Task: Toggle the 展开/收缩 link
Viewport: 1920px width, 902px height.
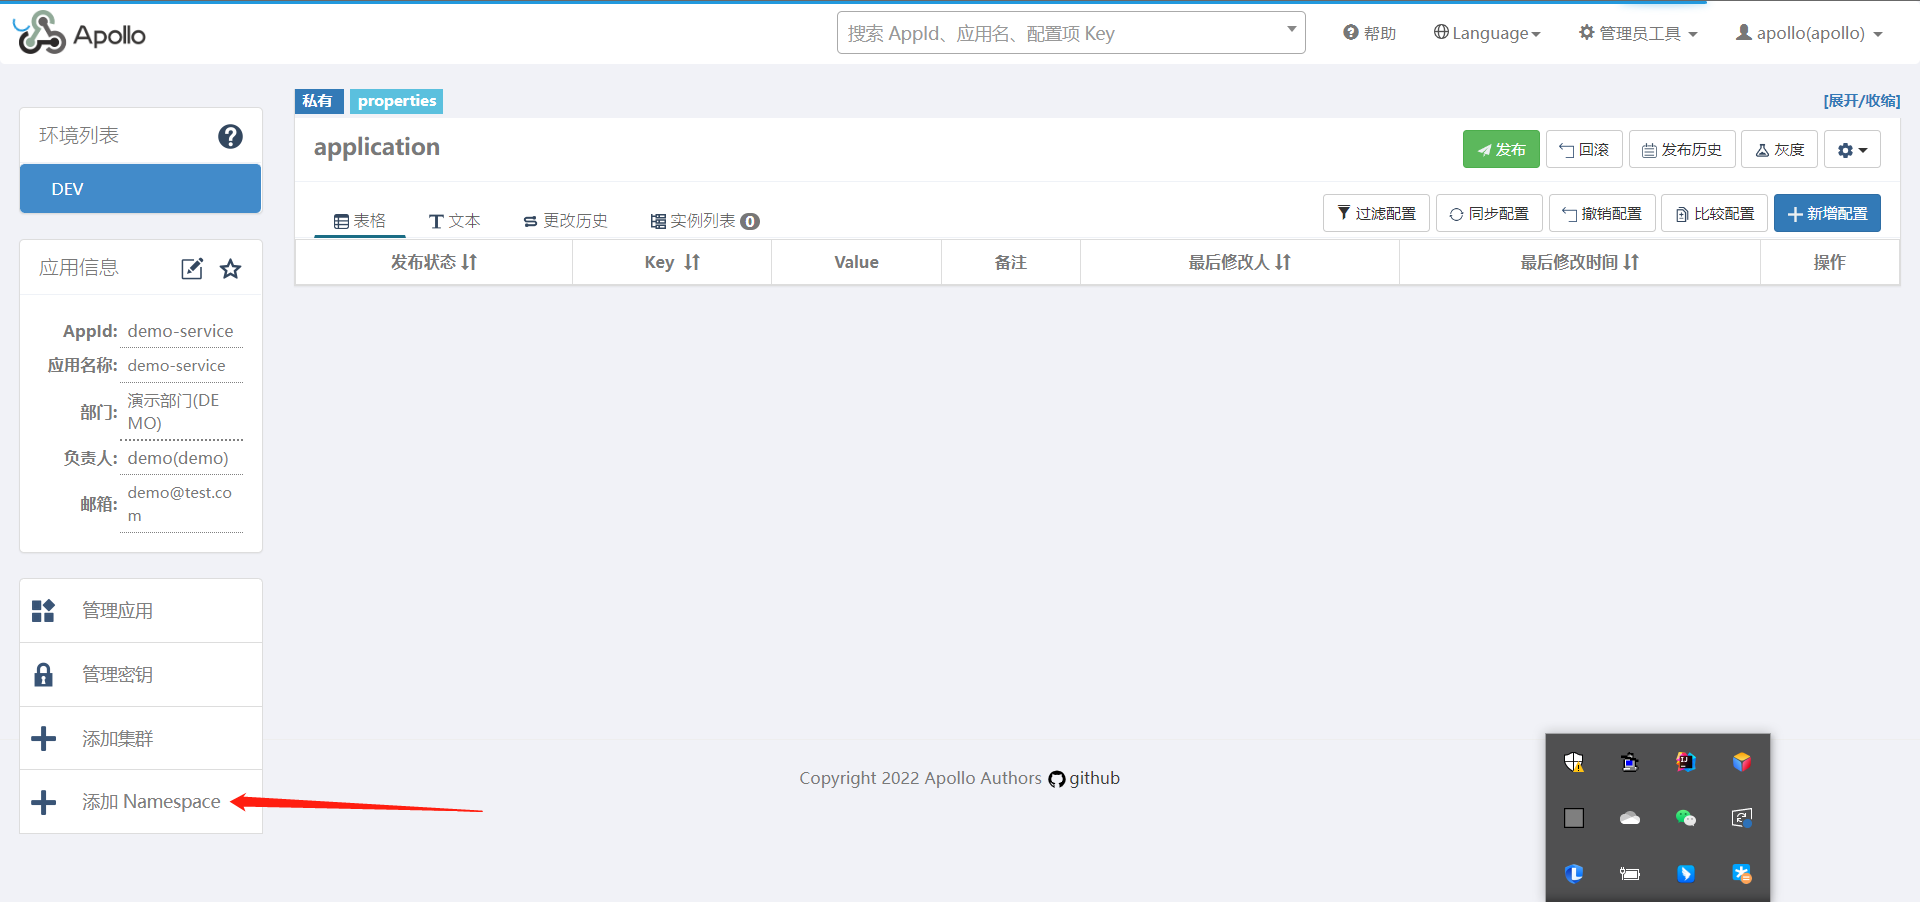Action: point(1861,101)
